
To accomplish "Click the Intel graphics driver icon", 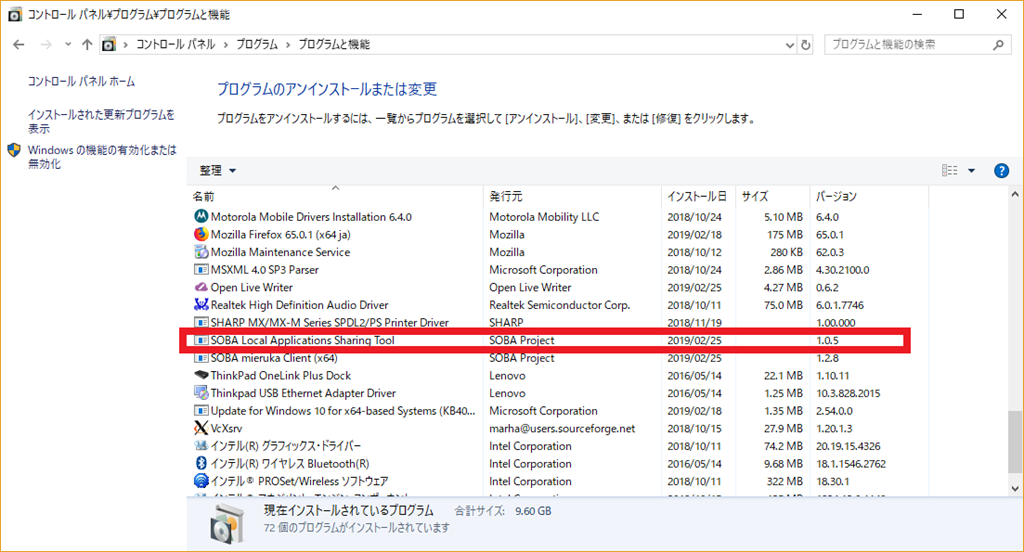I will point(201,446).
